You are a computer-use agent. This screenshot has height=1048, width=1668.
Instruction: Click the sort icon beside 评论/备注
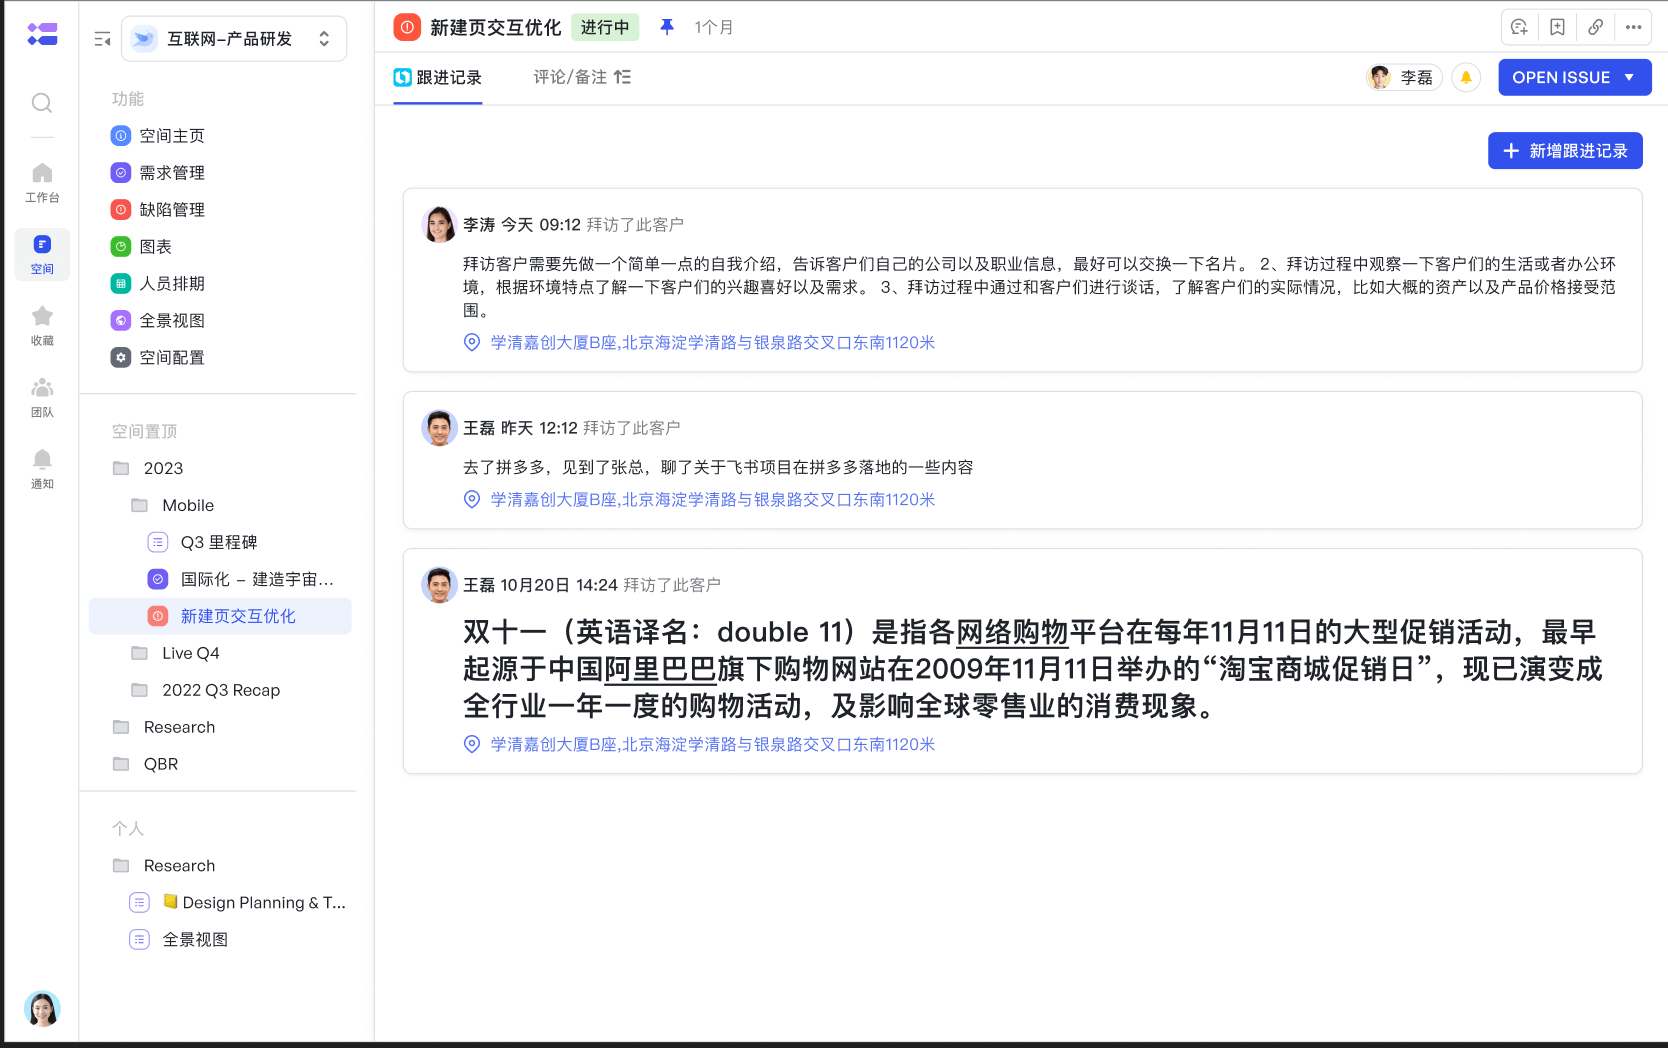coord(622,77)
